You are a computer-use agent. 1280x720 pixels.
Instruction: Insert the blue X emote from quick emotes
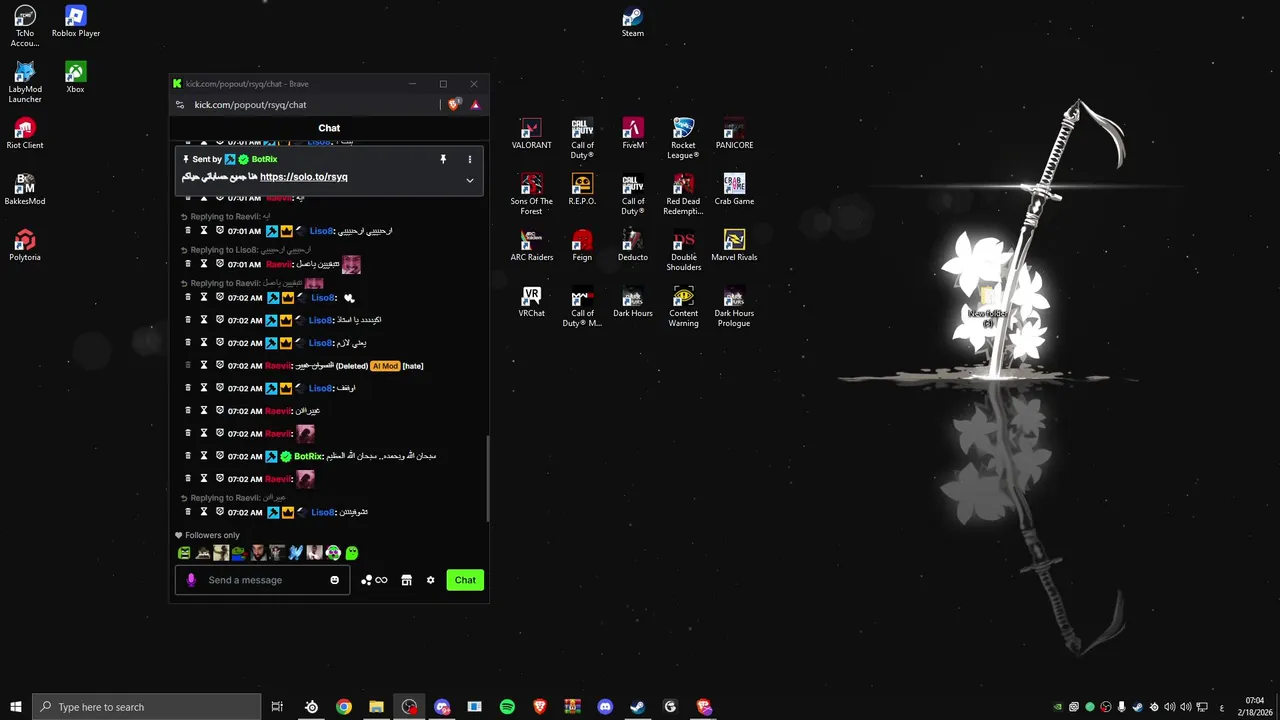pyautogui.click(x=296, y=552)
